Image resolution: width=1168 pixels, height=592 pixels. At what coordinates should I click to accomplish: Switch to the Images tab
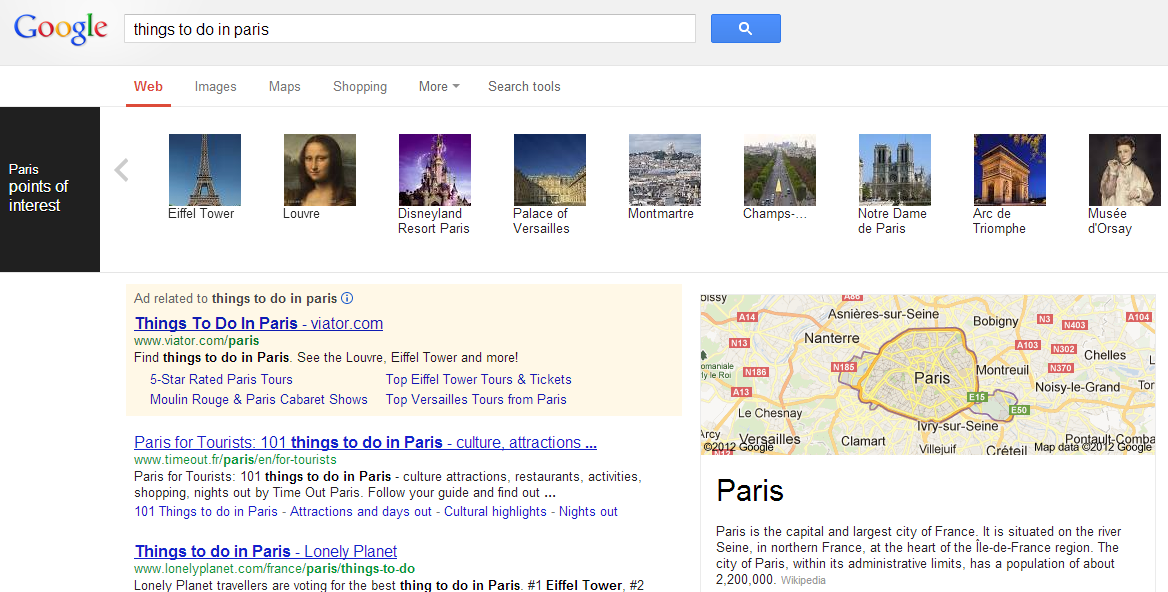(215, 86)
